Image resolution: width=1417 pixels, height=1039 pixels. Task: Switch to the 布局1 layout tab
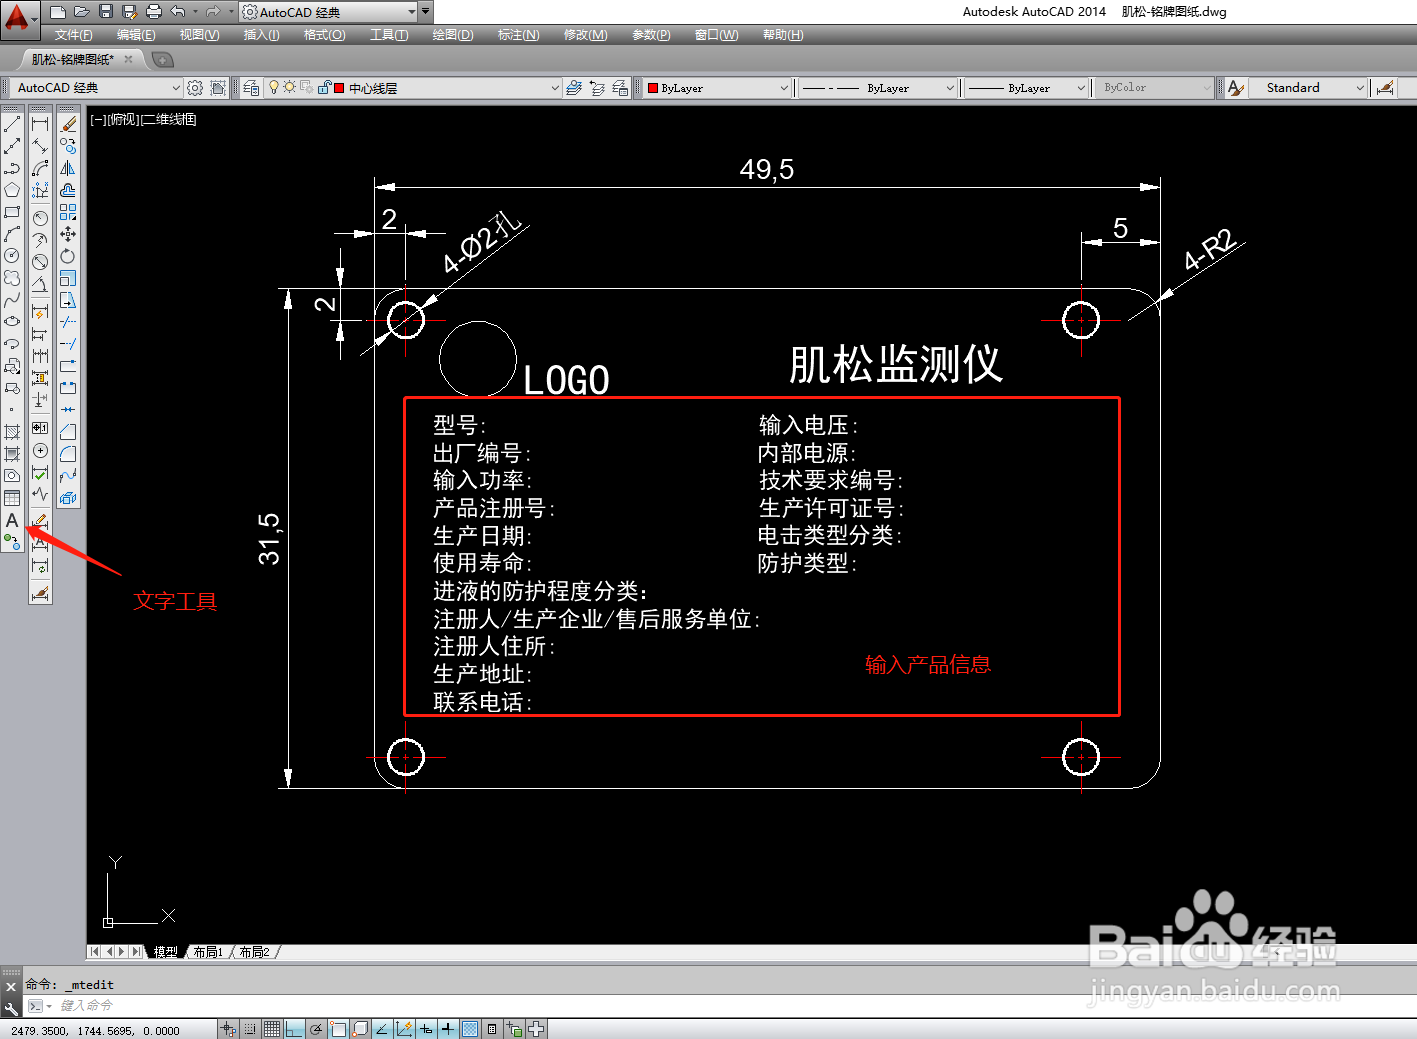click(x=207, y=952)
